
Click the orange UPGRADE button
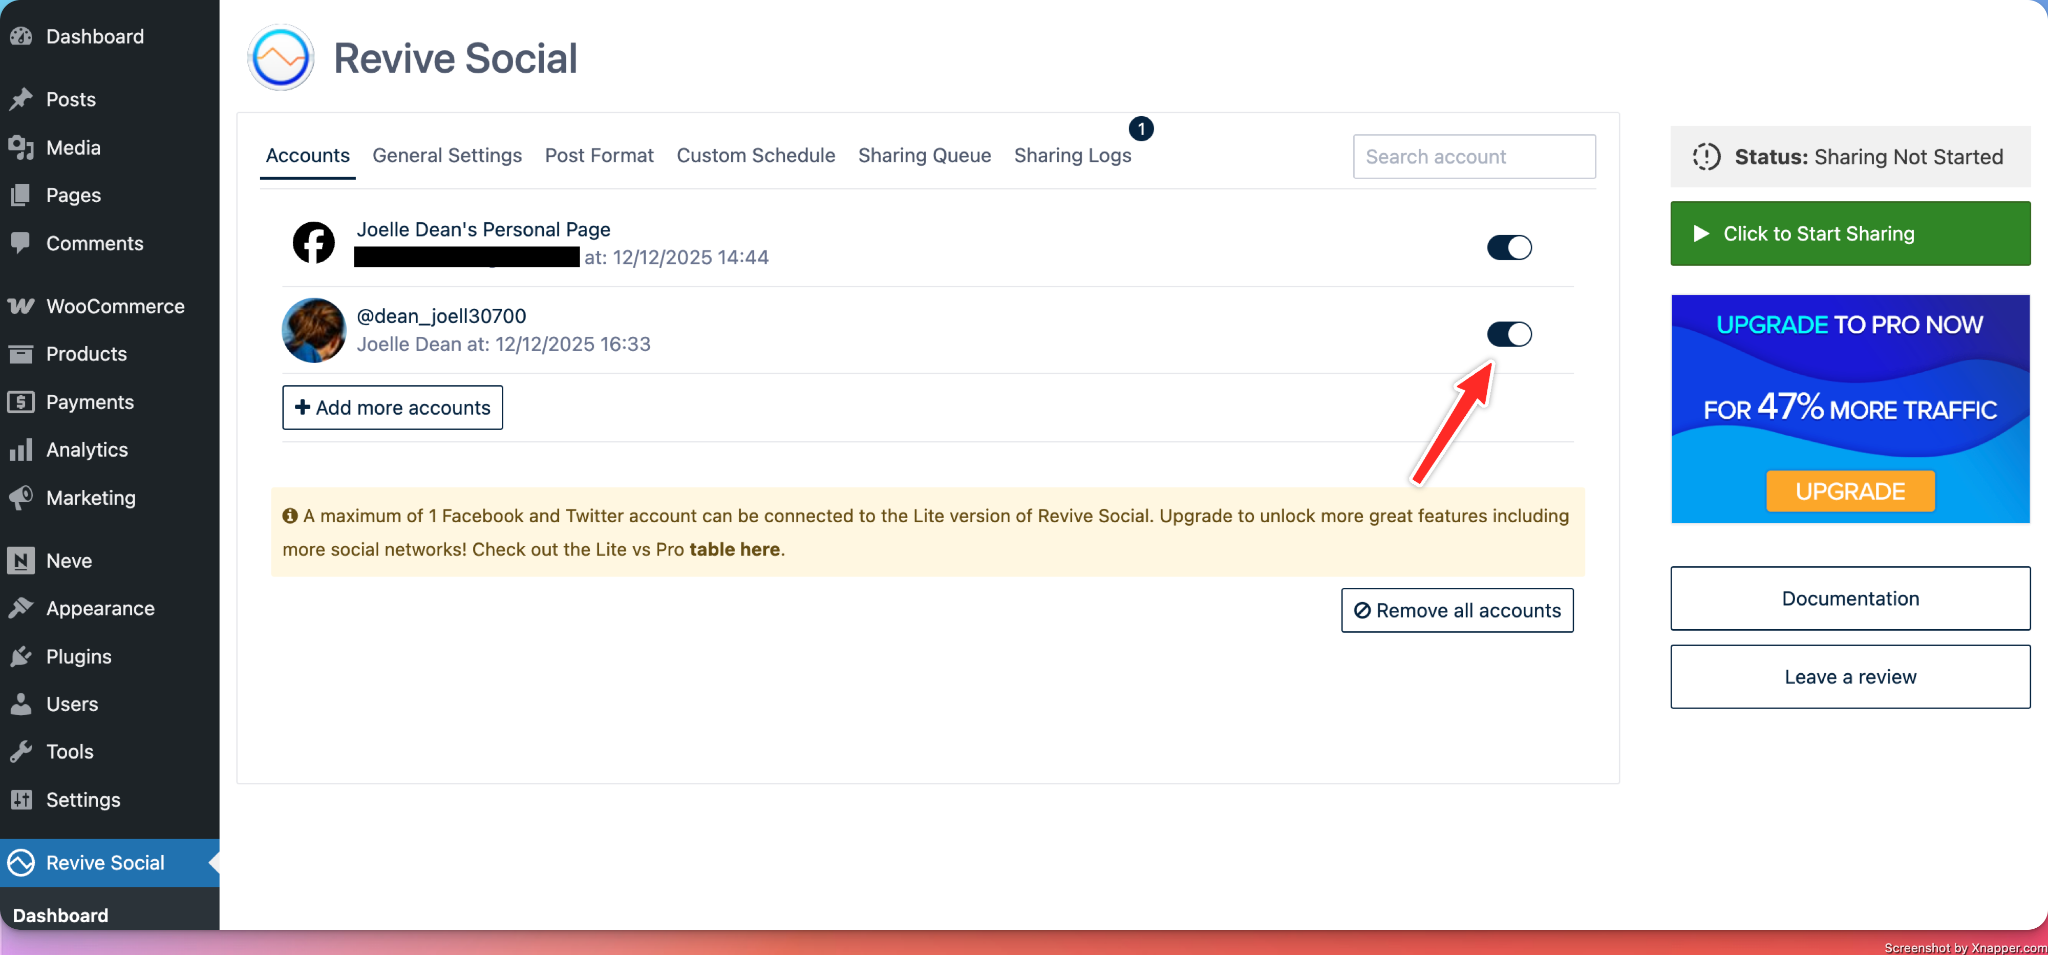1850,491
